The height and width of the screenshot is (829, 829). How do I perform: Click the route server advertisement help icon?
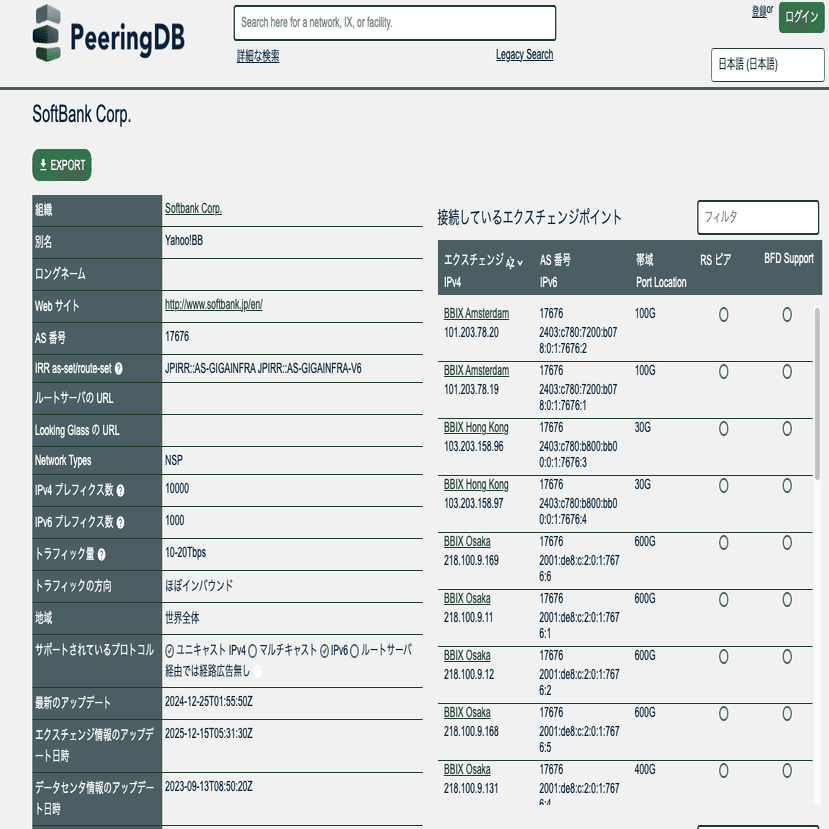tap(256, 672)
